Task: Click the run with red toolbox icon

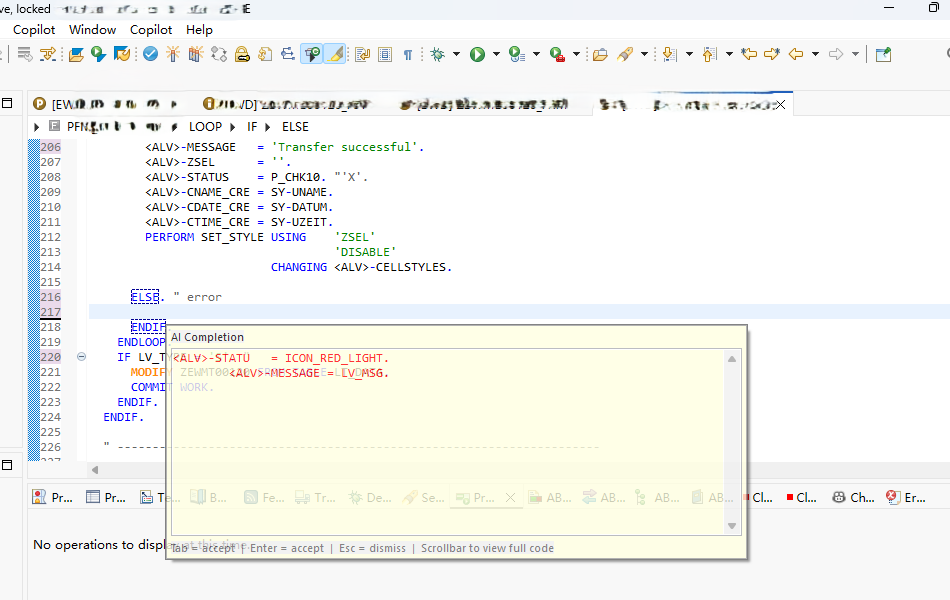Action: 557,55
